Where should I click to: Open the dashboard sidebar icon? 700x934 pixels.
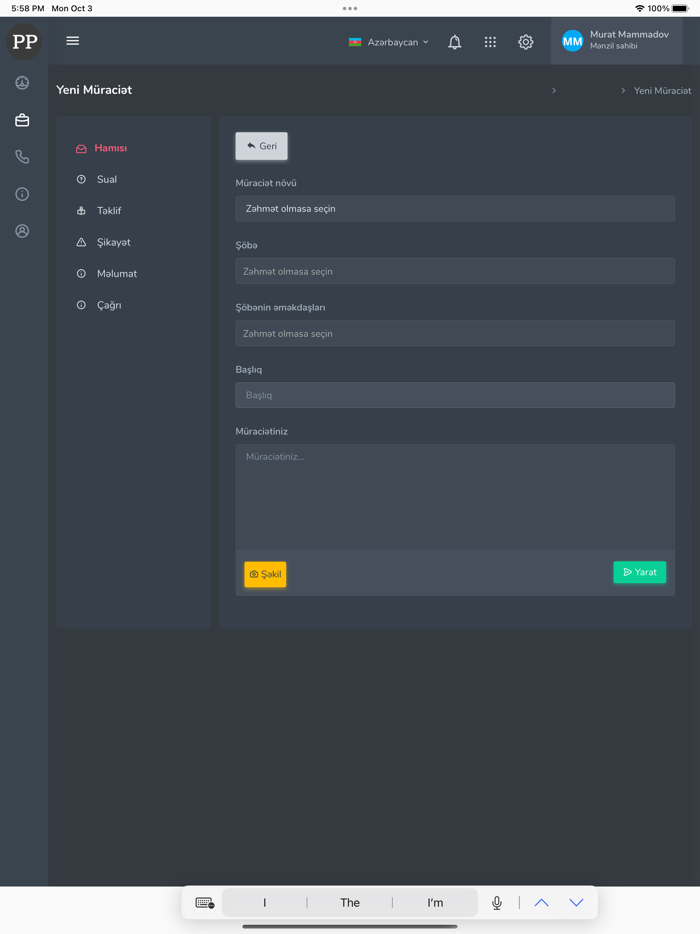[22, 83]
